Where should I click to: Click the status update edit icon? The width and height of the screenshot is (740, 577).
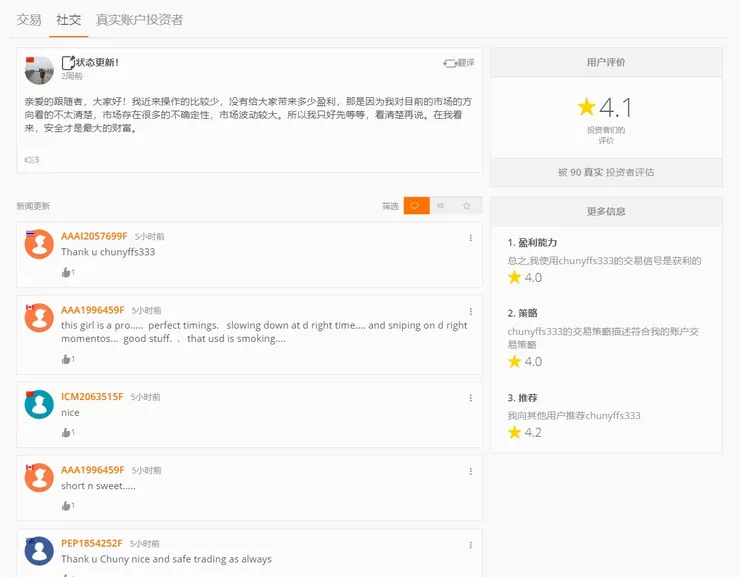68,62
